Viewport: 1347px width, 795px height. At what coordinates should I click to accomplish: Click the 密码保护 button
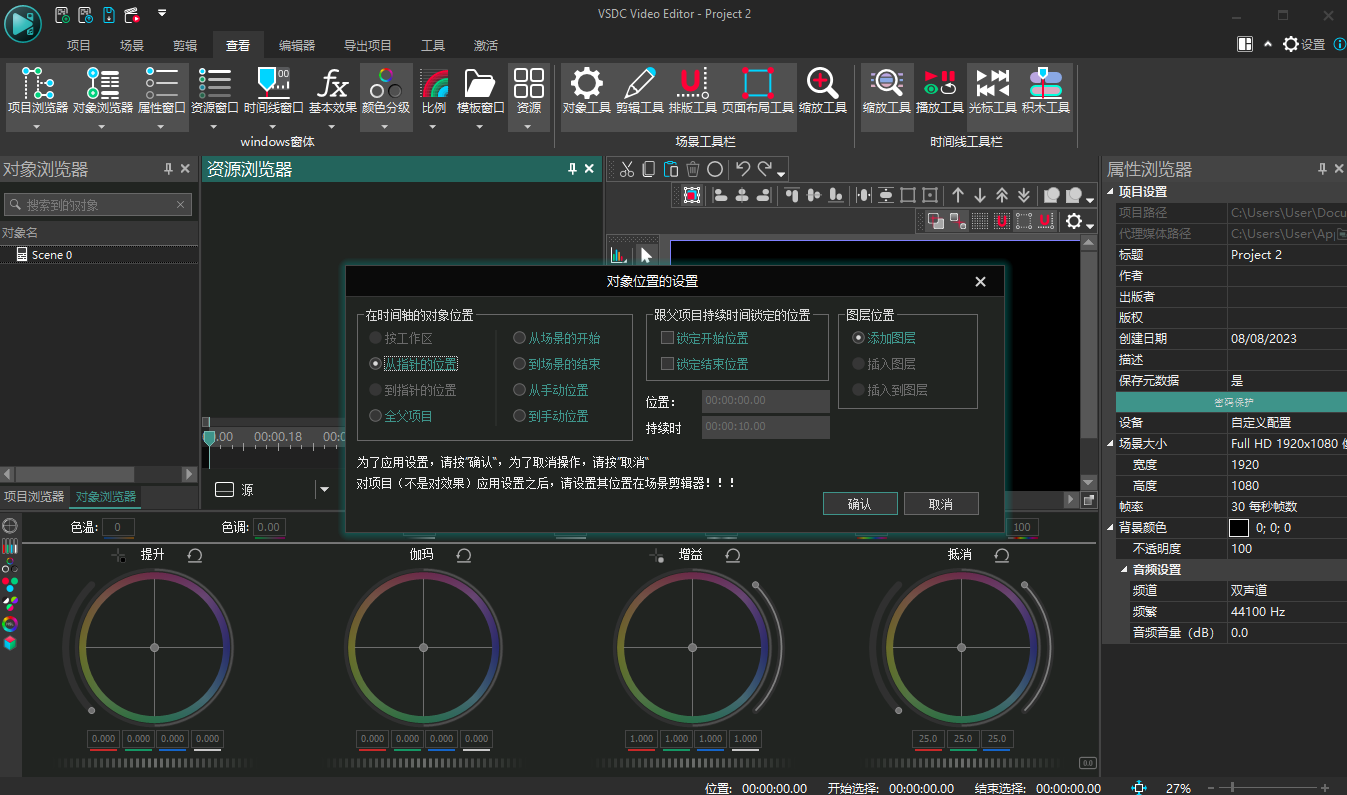pos(1231,402)
